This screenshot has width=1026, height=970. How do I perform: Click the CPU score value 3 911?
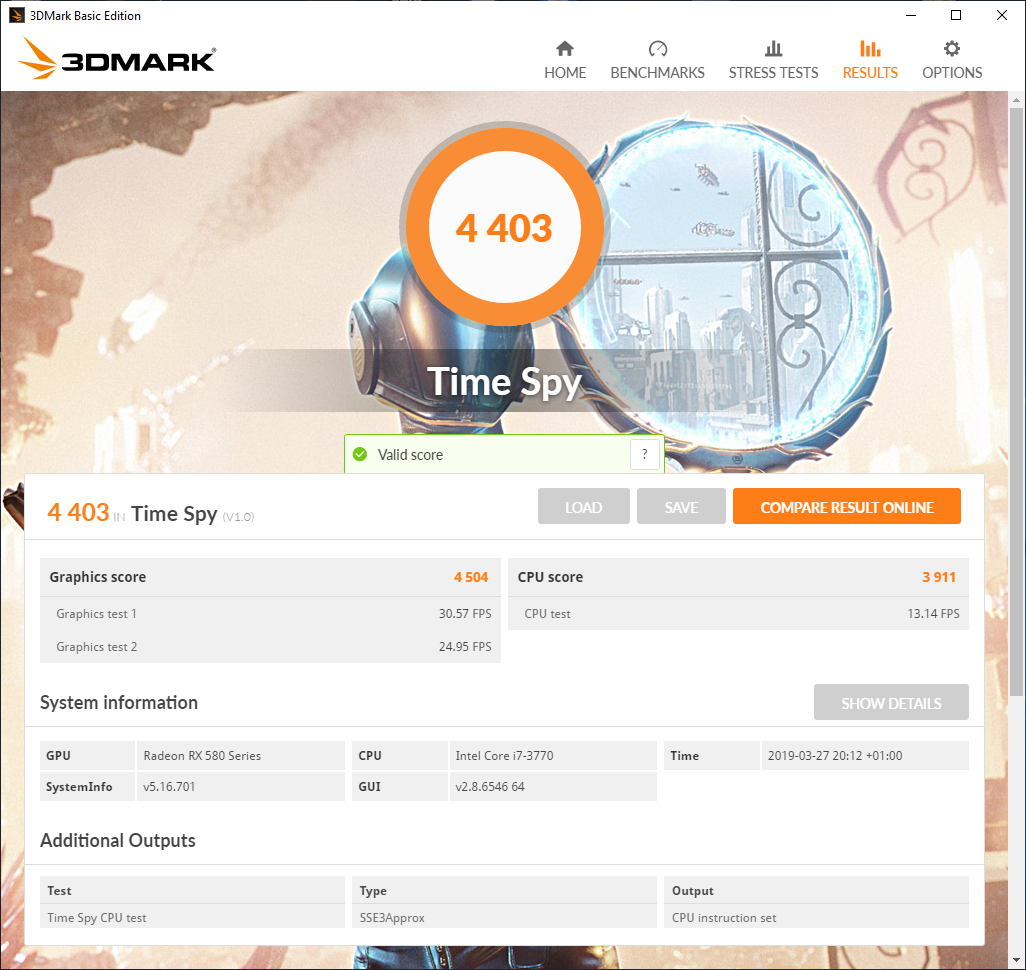(939, 577)
